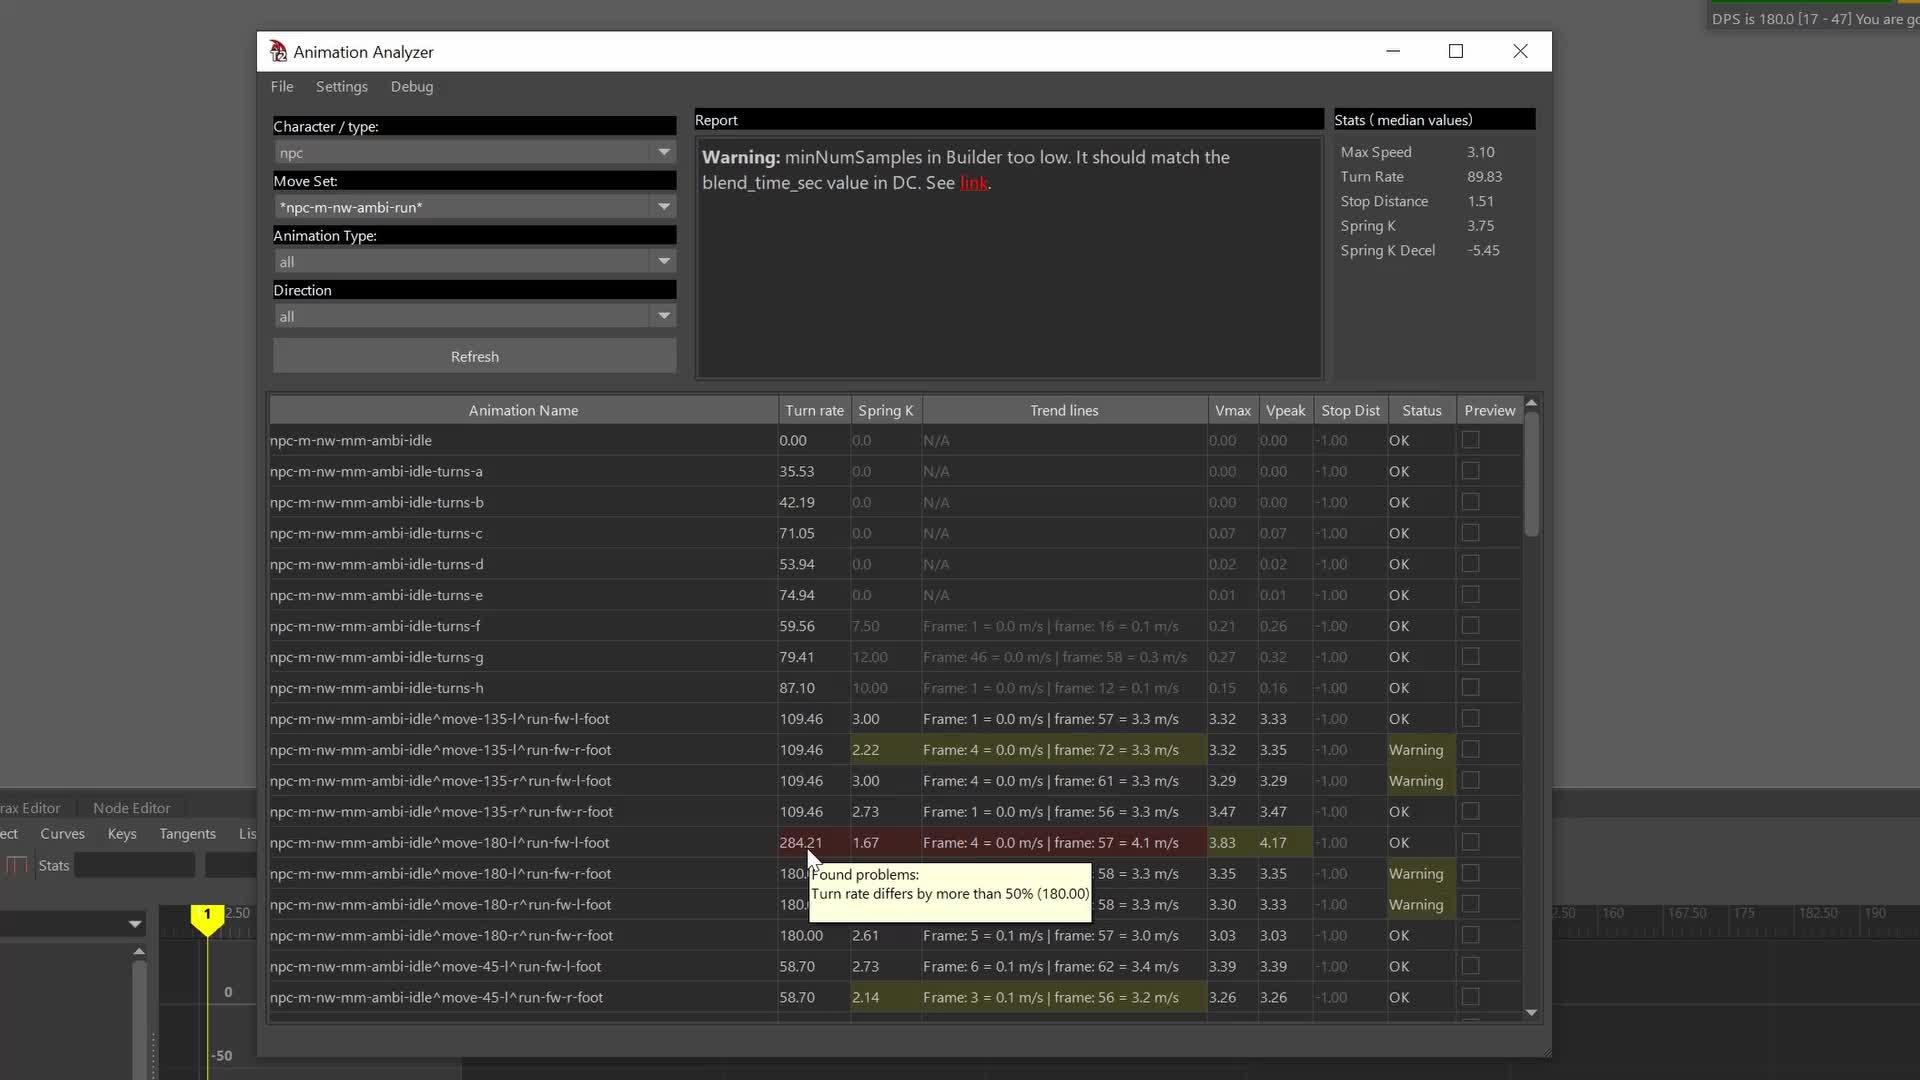
Task: Click the Animation Analyzer app icon in title bar
Action: pos(278,51)
